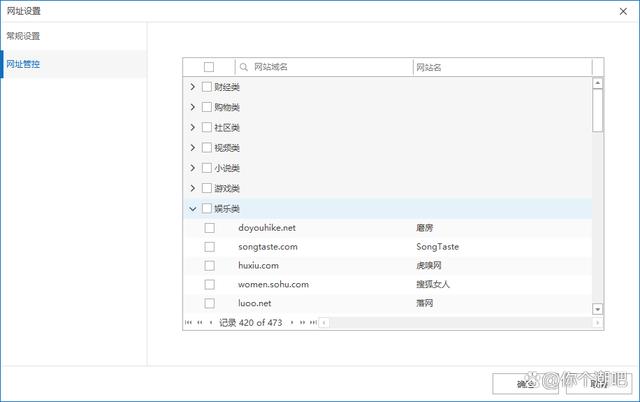Screen dimensions: 640x402
Task: Check the 视频类 category checkbox
Action: tap(207, 147)
